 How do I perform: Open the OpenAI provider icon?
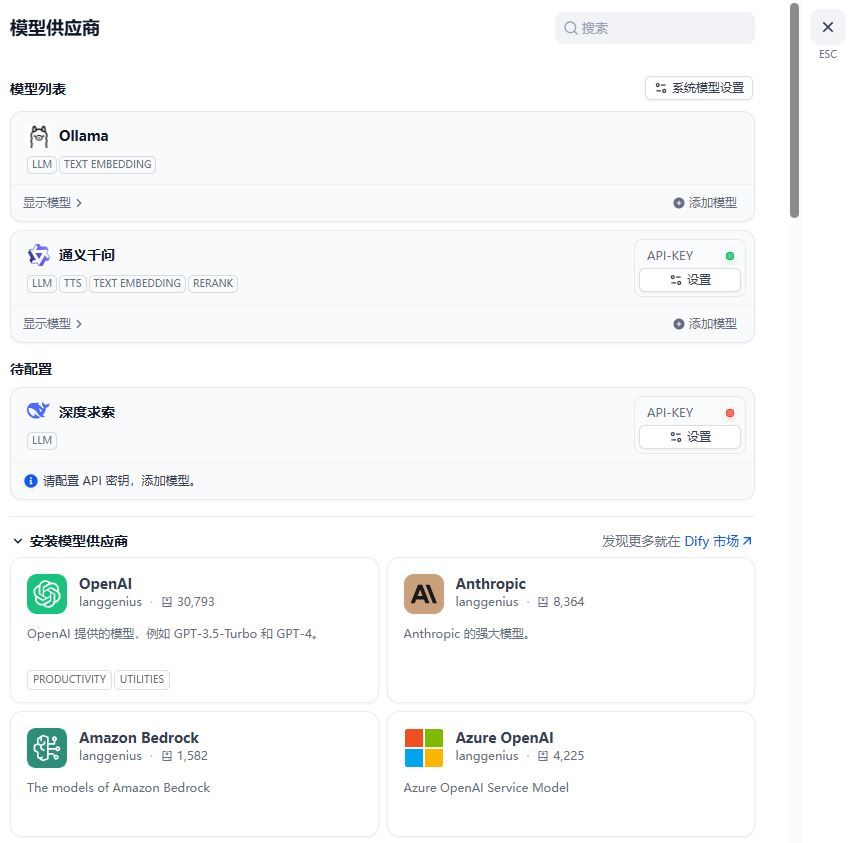[47, 594]
